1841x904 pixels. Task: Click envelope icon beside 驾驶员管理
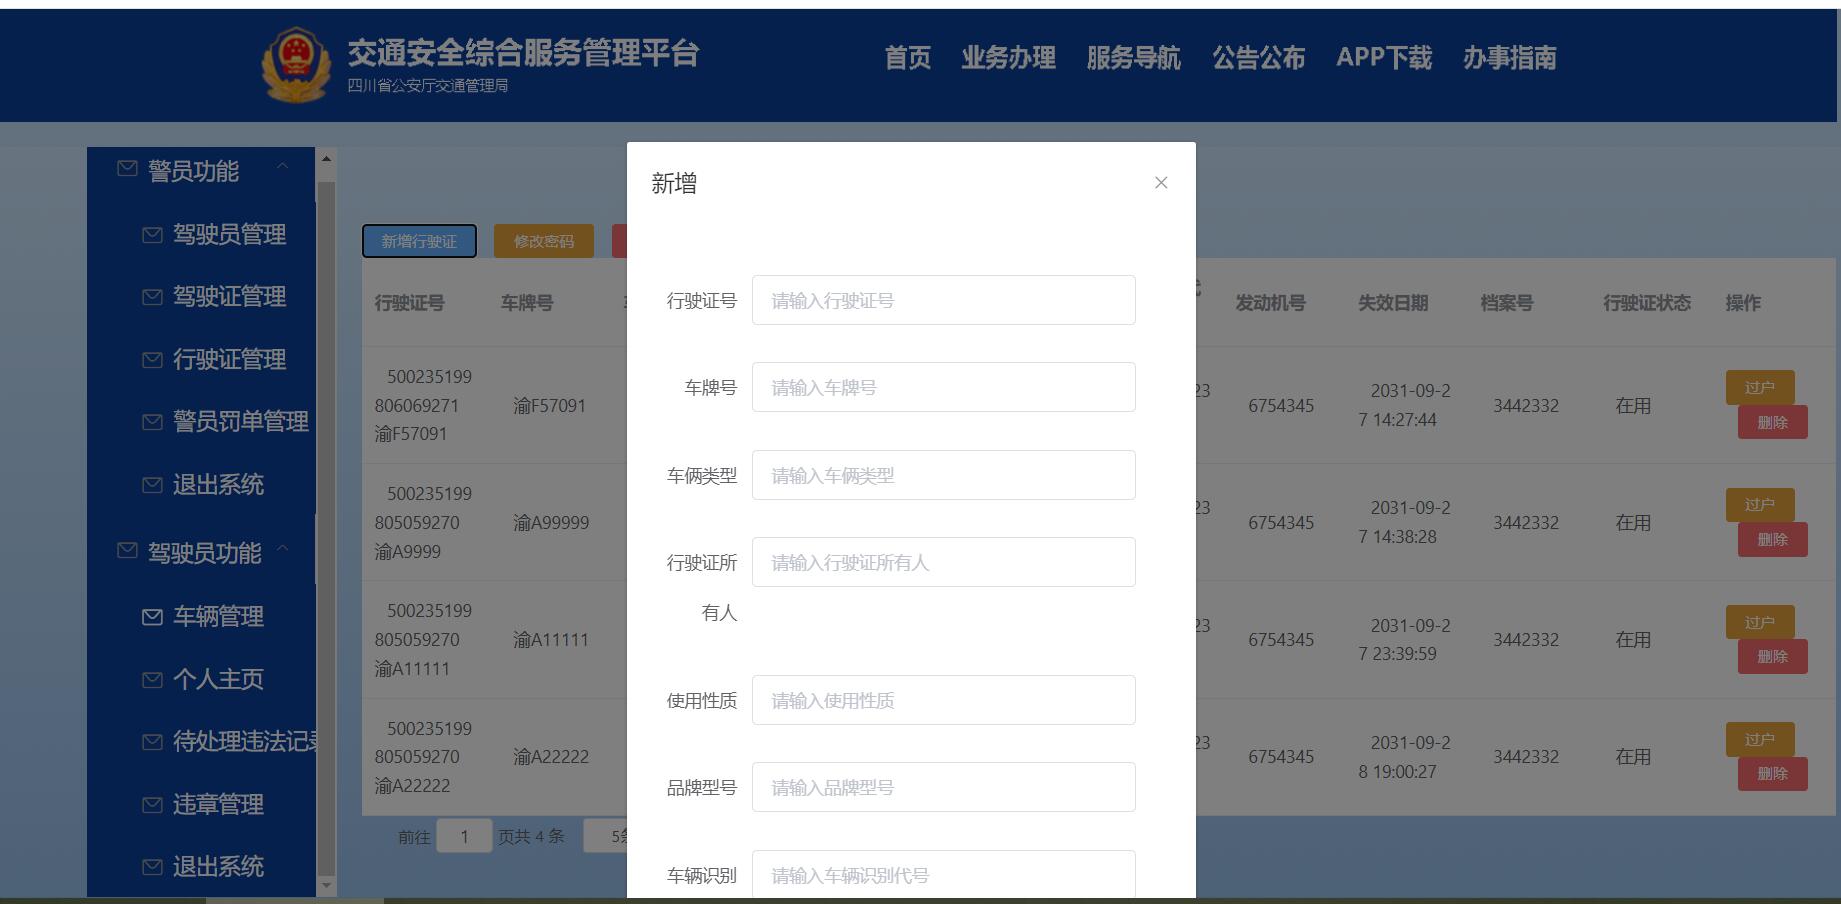pos(152,235)
